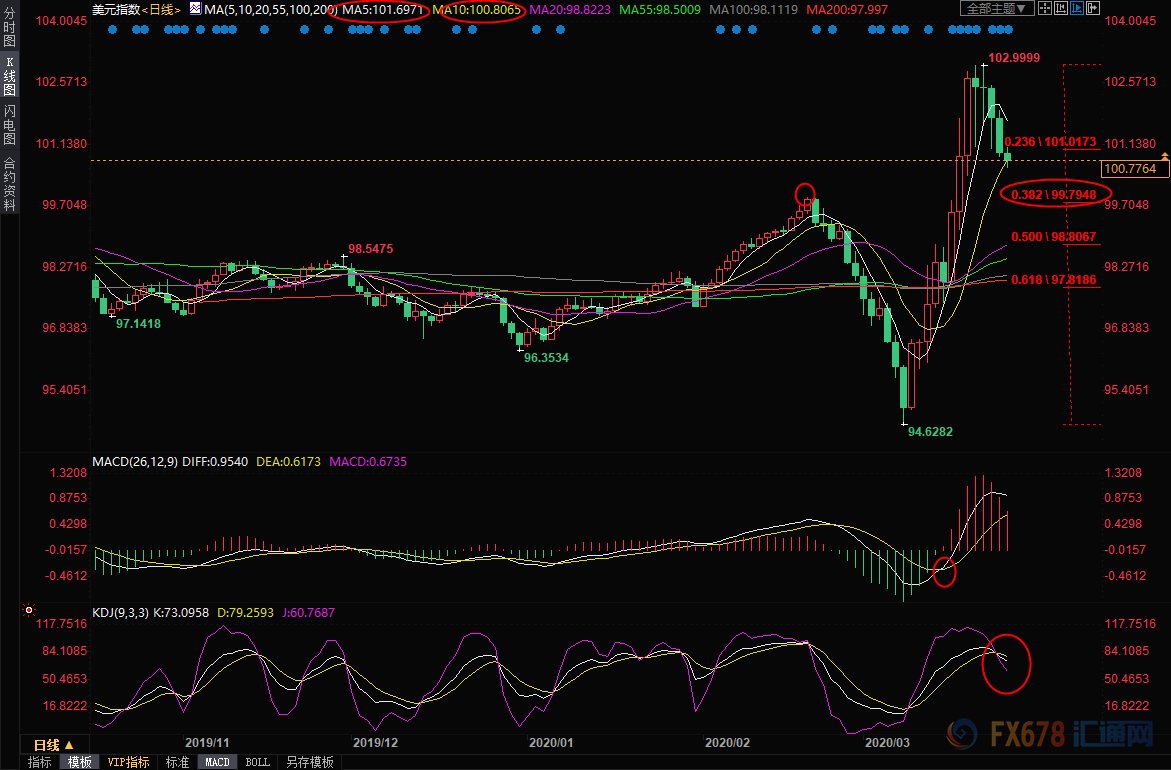Click the blue highlighted play-axis icon
This screenshot has height=770, width=1171.
click(1077, 8)
